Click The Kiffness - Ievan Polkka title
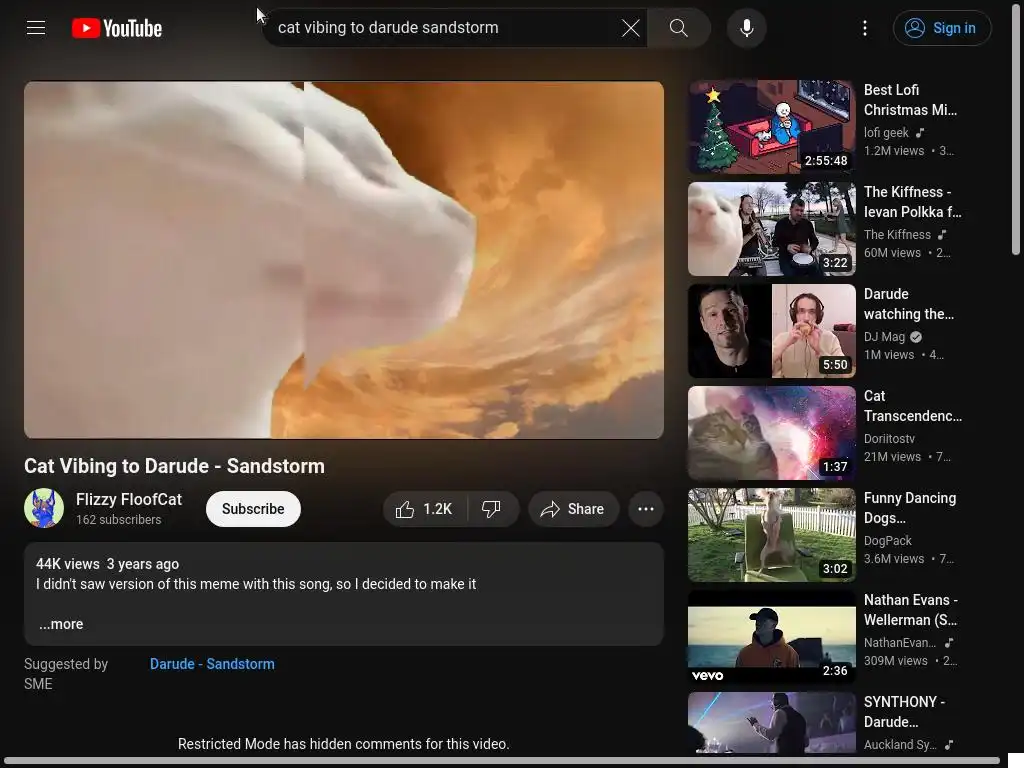The height and width of the screenshot is (768, 1024). 912,202
